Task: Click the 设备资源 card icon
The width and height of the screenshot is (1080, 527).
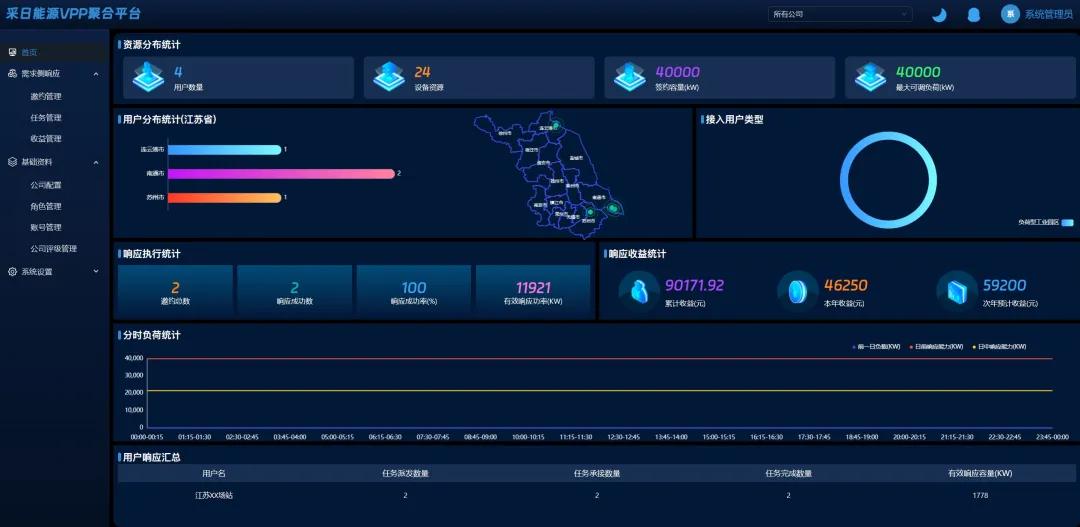Action: point(389,77)
